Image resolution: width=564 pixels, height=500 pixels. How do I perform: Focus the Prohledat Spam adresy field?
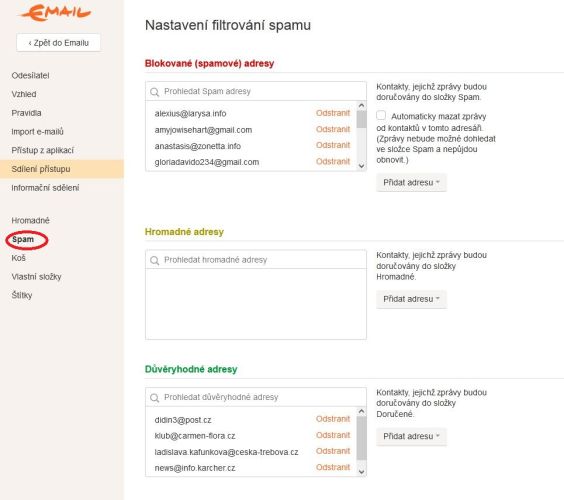point(256,91)
